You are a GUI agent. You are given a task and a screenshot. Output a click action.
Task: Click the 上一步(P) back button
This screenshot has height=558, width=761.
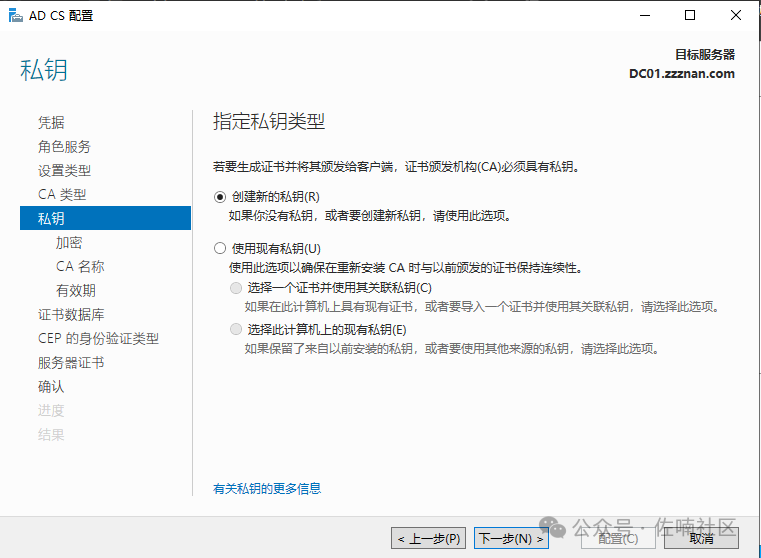coord(429,539)
